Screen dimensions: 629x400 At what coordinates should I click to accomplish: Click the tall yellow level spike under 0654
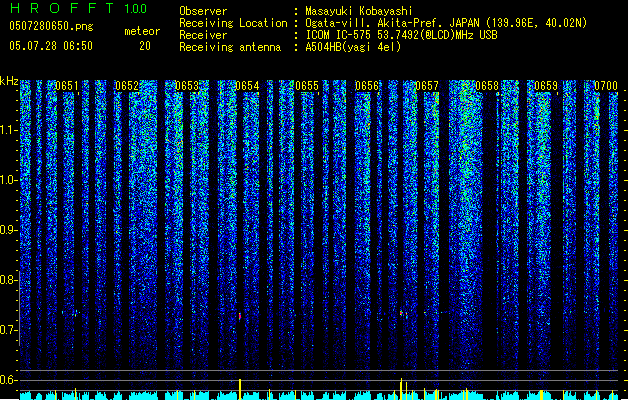(240, 389)
